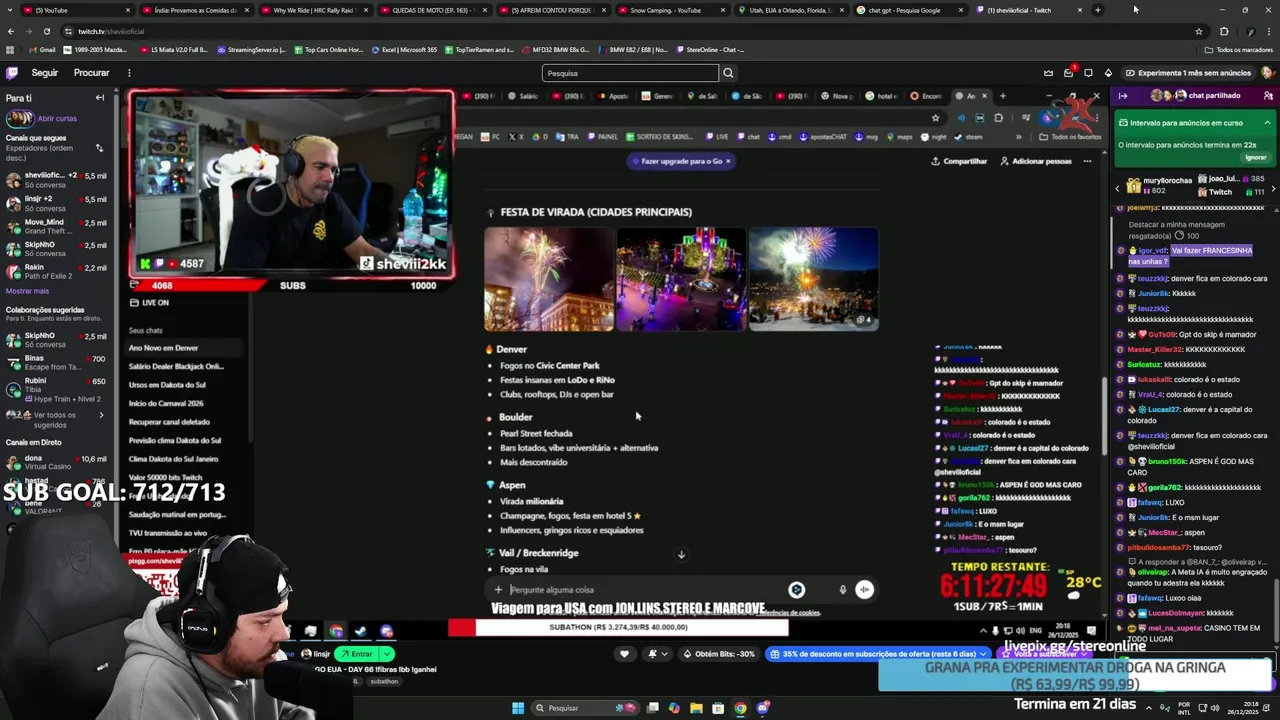The image size is (1280, 720).
Task: Open Binas suggested channel
Action: tap(56, 362)
